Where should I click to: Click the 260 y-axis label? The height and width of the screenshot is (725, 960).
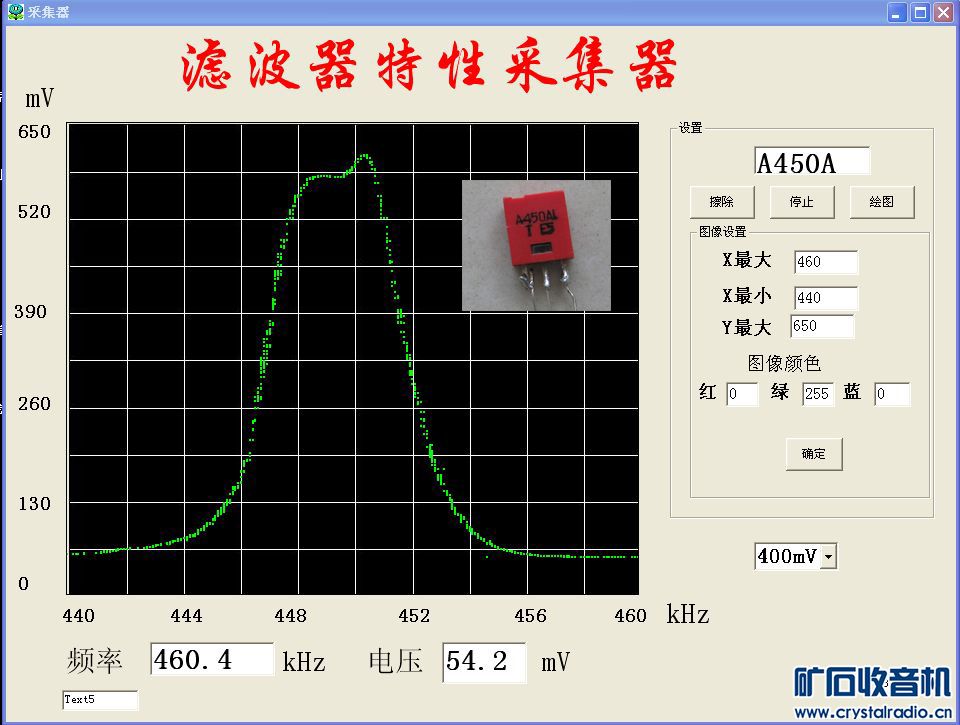[x=34, y=404]
